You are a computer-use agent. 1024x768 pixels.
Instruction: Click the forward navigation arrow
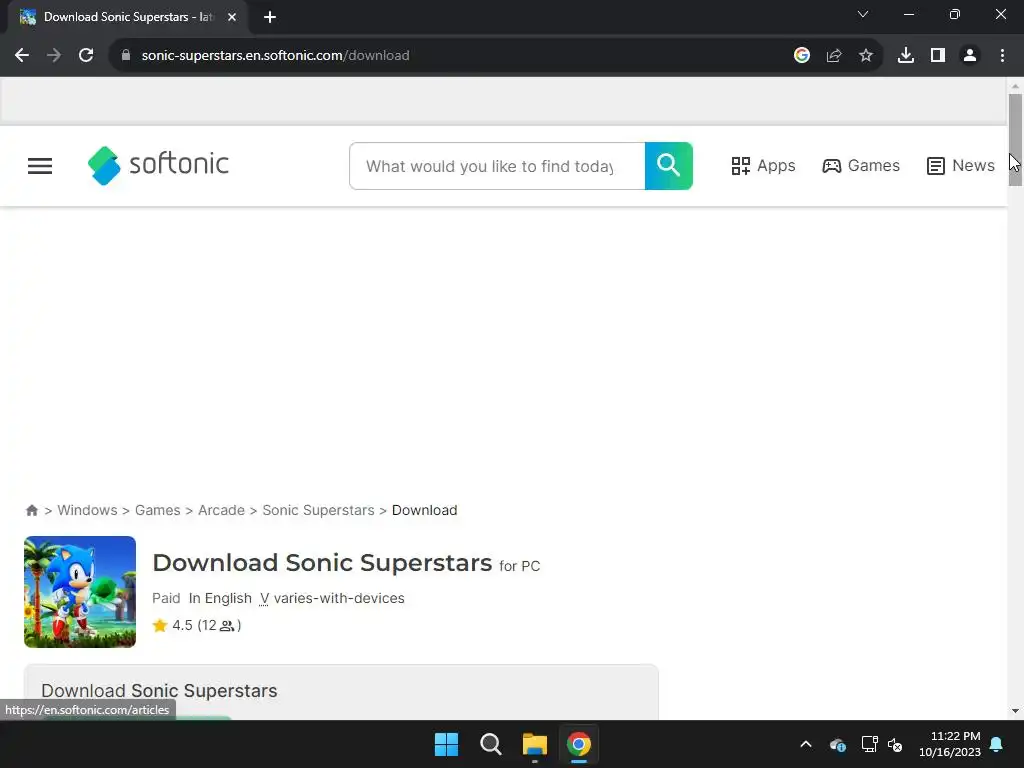click(x=54, y=56)
